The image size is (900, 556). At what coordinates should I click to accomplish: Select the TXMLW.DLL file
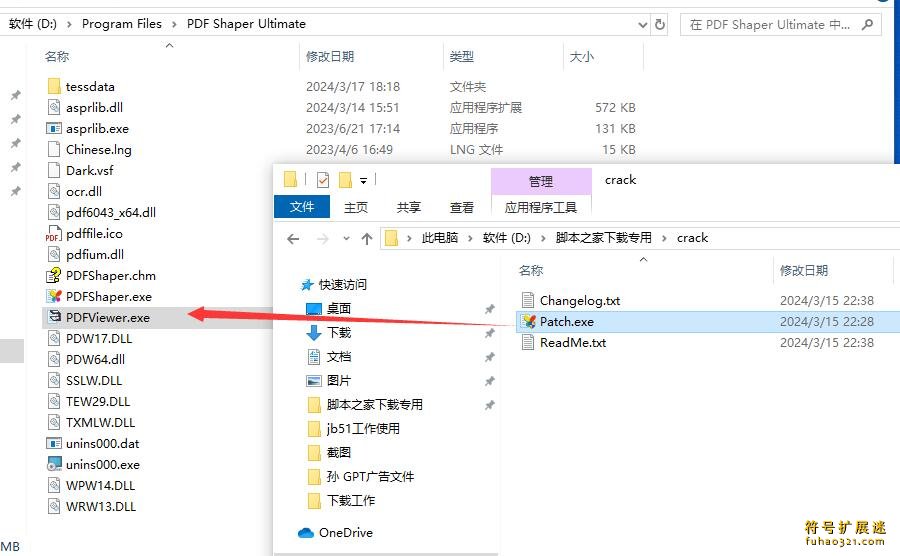coord(100,423)
